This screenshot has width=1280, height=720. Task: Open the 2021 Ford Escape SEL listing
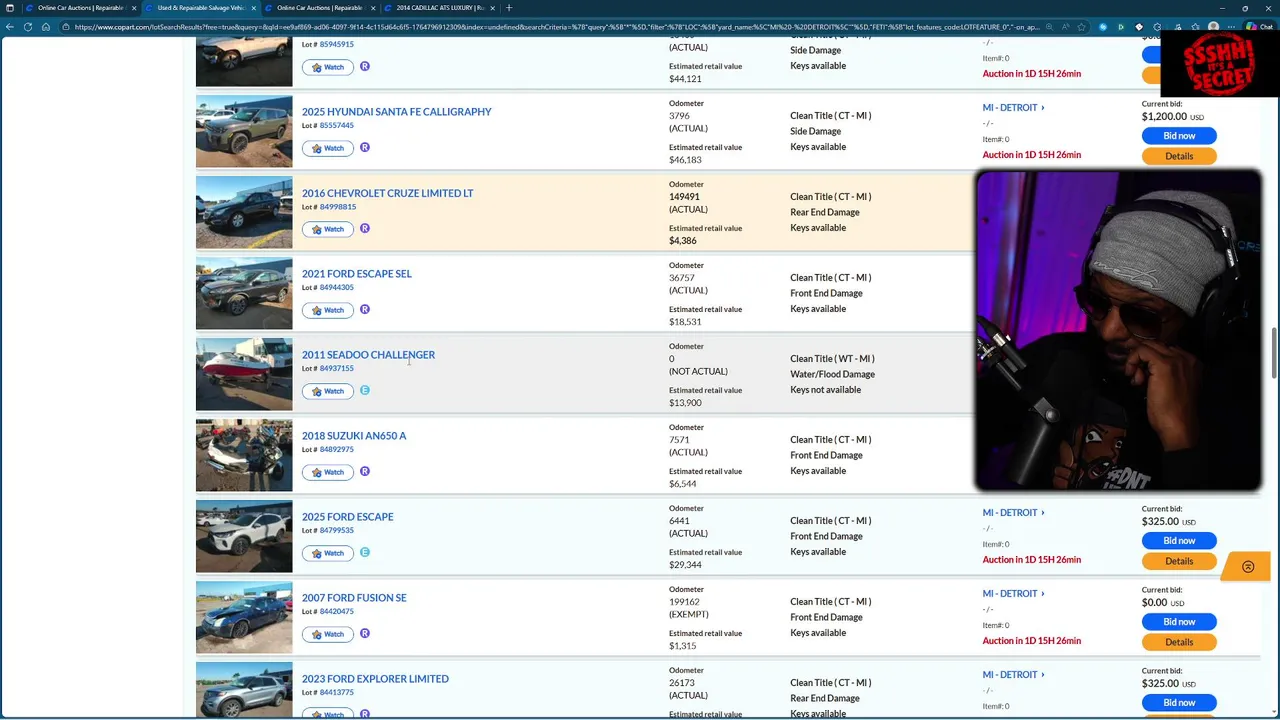[357, 274]
